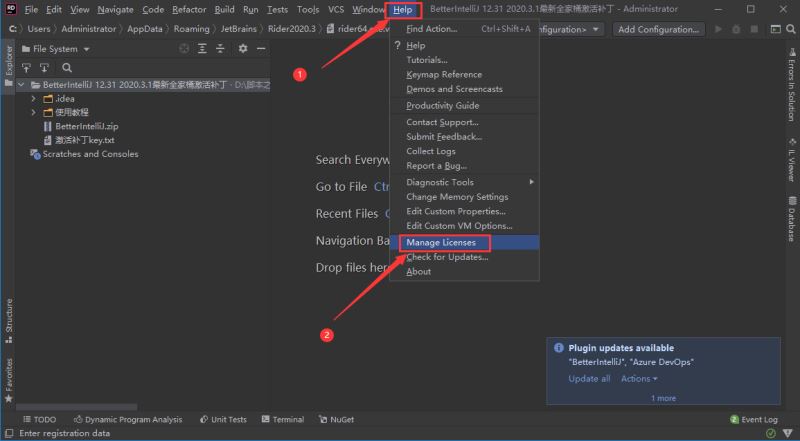This screenshot has height=441, width=800.
Task: Expand the .idea folder
Action: coord(34,99)
